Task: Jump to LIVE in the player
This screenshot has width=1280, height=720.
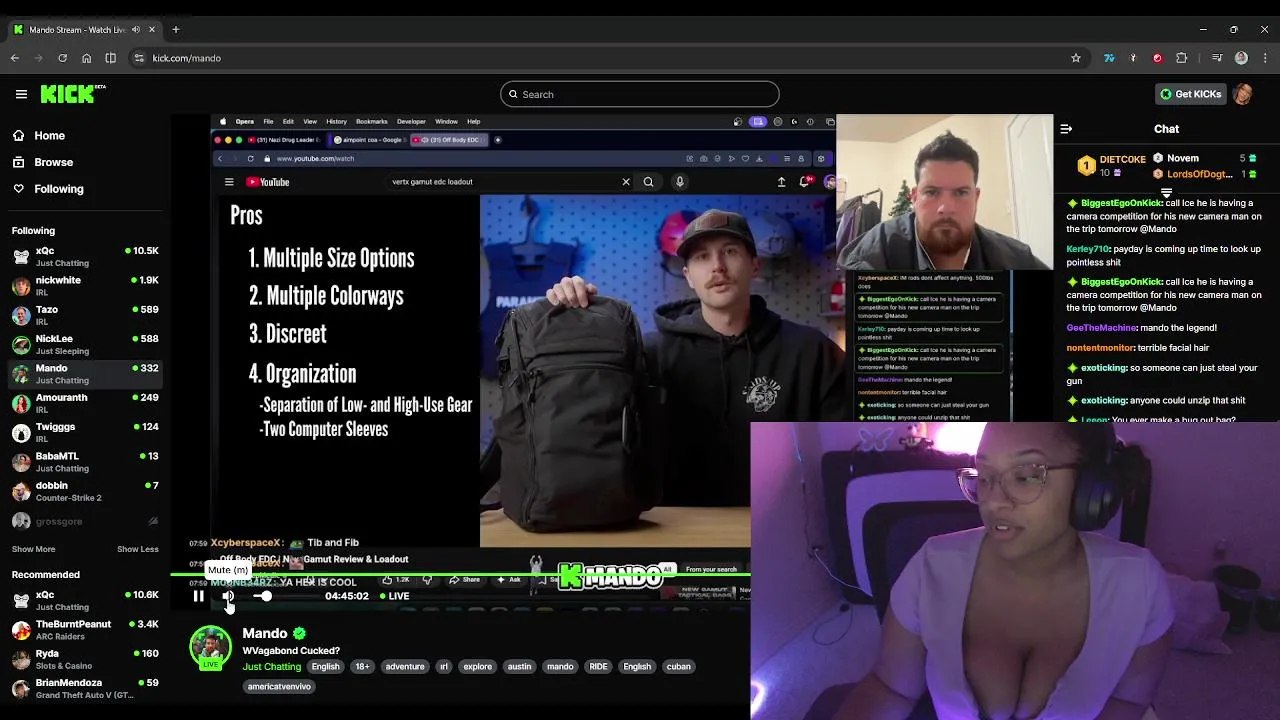Action: 394,596
